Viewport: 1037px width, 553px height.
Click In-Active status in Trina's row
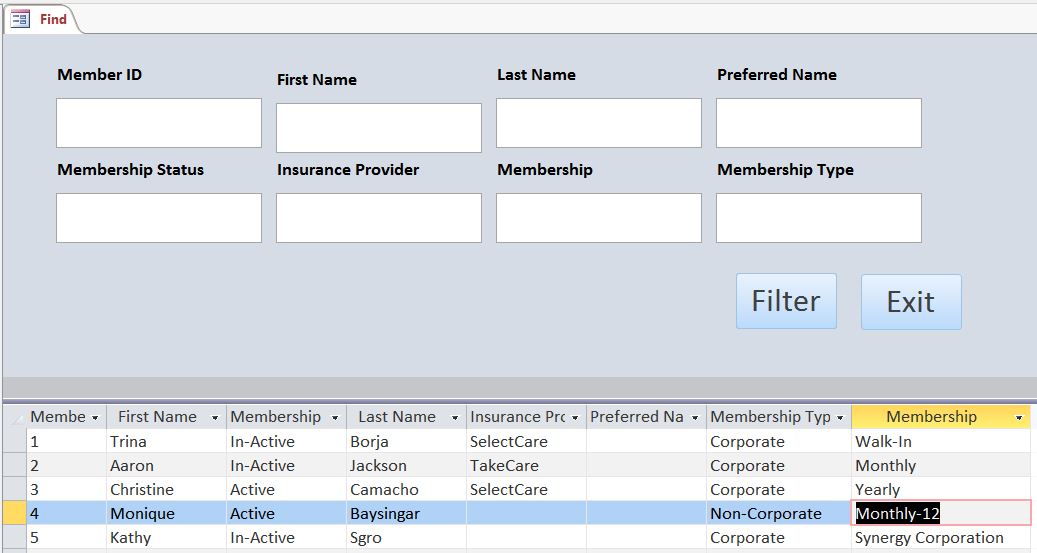click(x=286, y=441)
